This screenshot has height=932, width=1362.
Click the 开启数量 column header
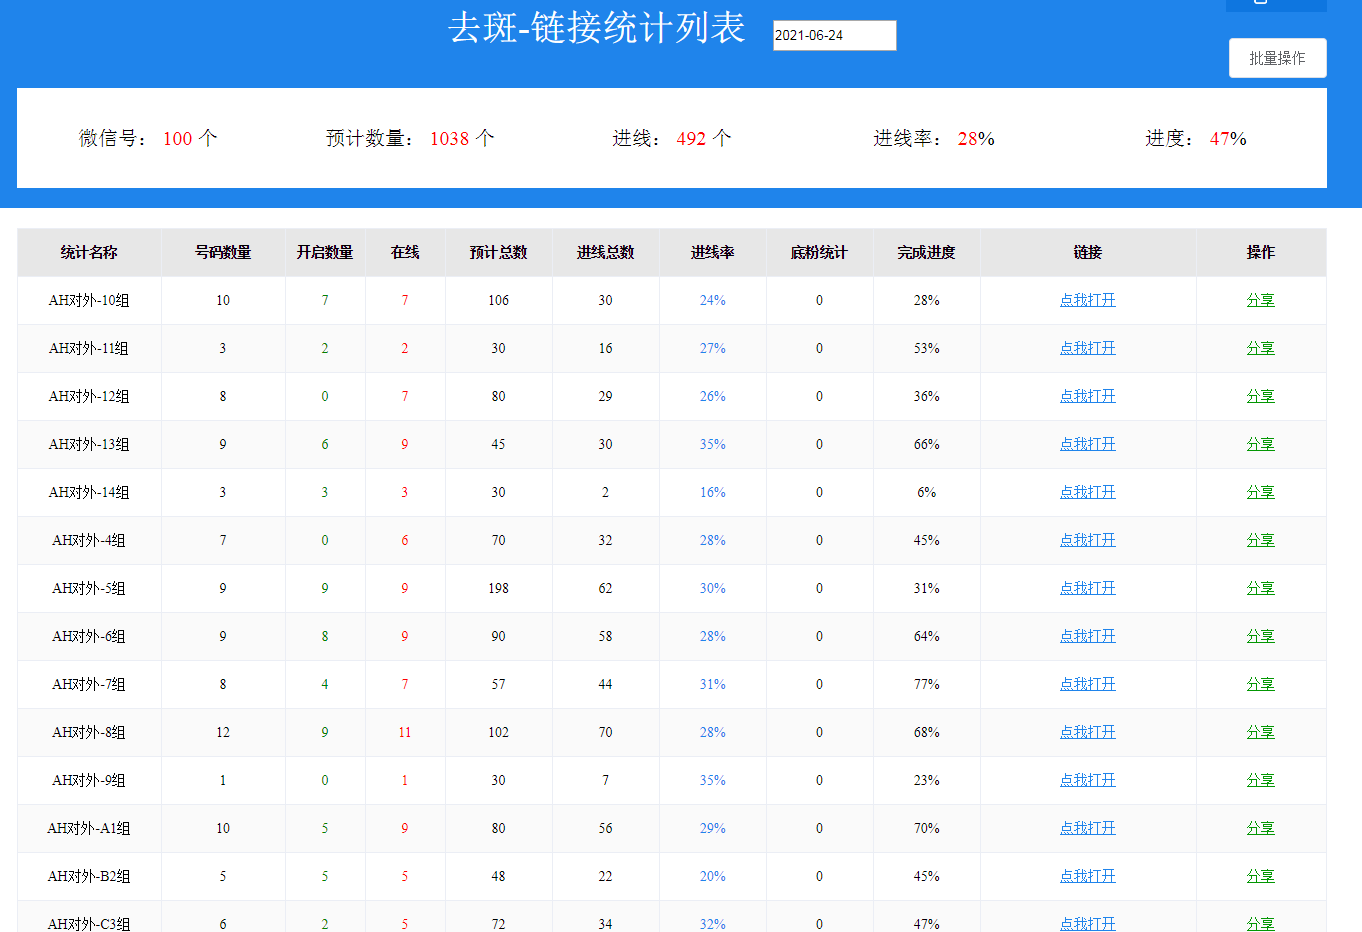coord(325,252)
